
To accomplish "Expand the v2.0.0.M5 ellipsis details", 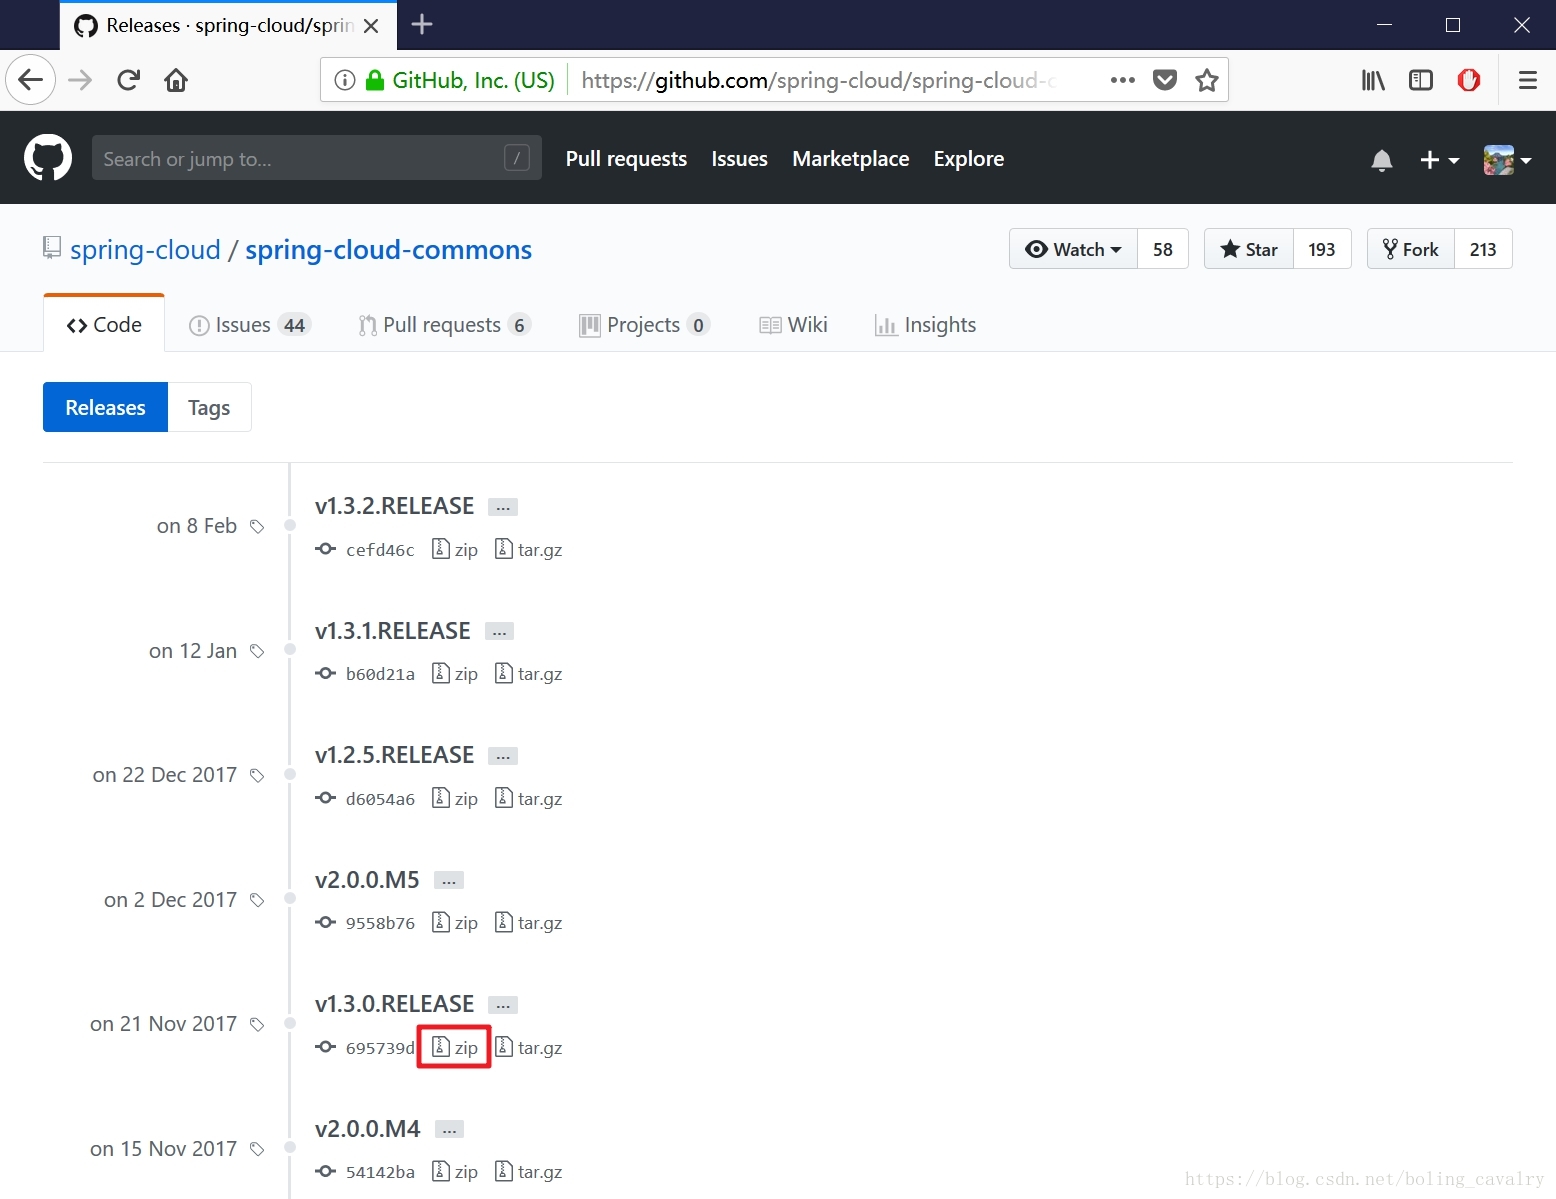I will pyautogui.click(x=449, y=881).
